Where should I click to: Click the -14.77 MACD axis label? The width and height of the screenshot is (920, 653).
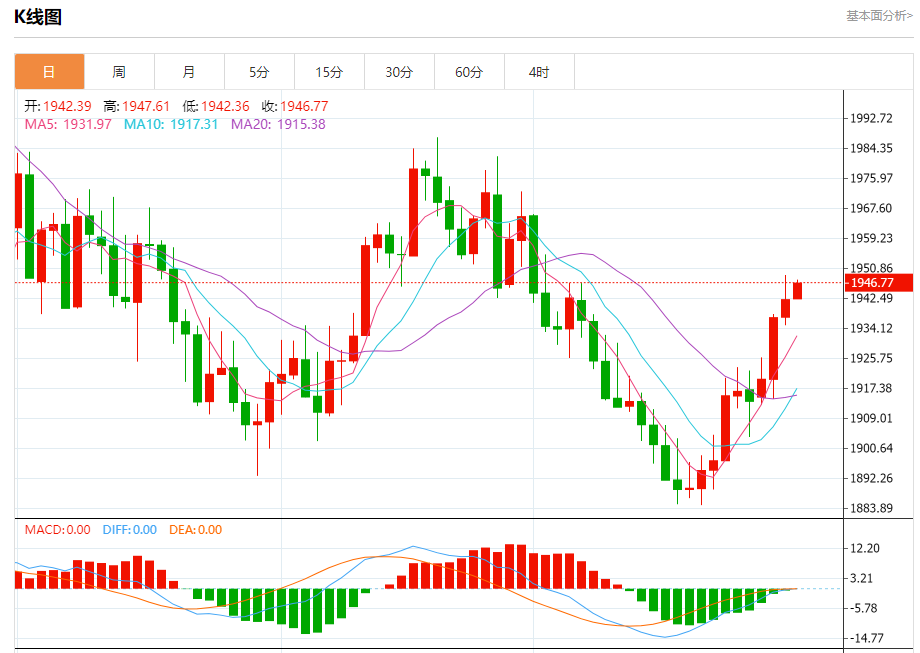point(865,638)
